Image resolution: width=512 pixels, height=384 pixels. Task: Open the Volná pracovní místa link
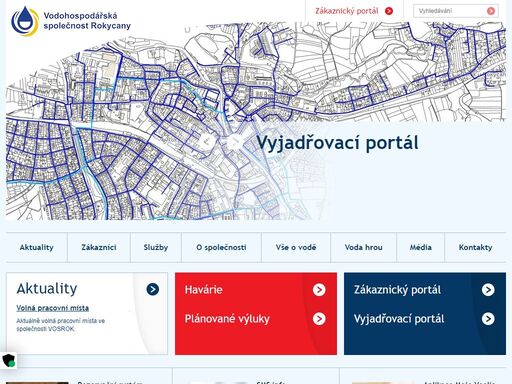click(53, 308)
